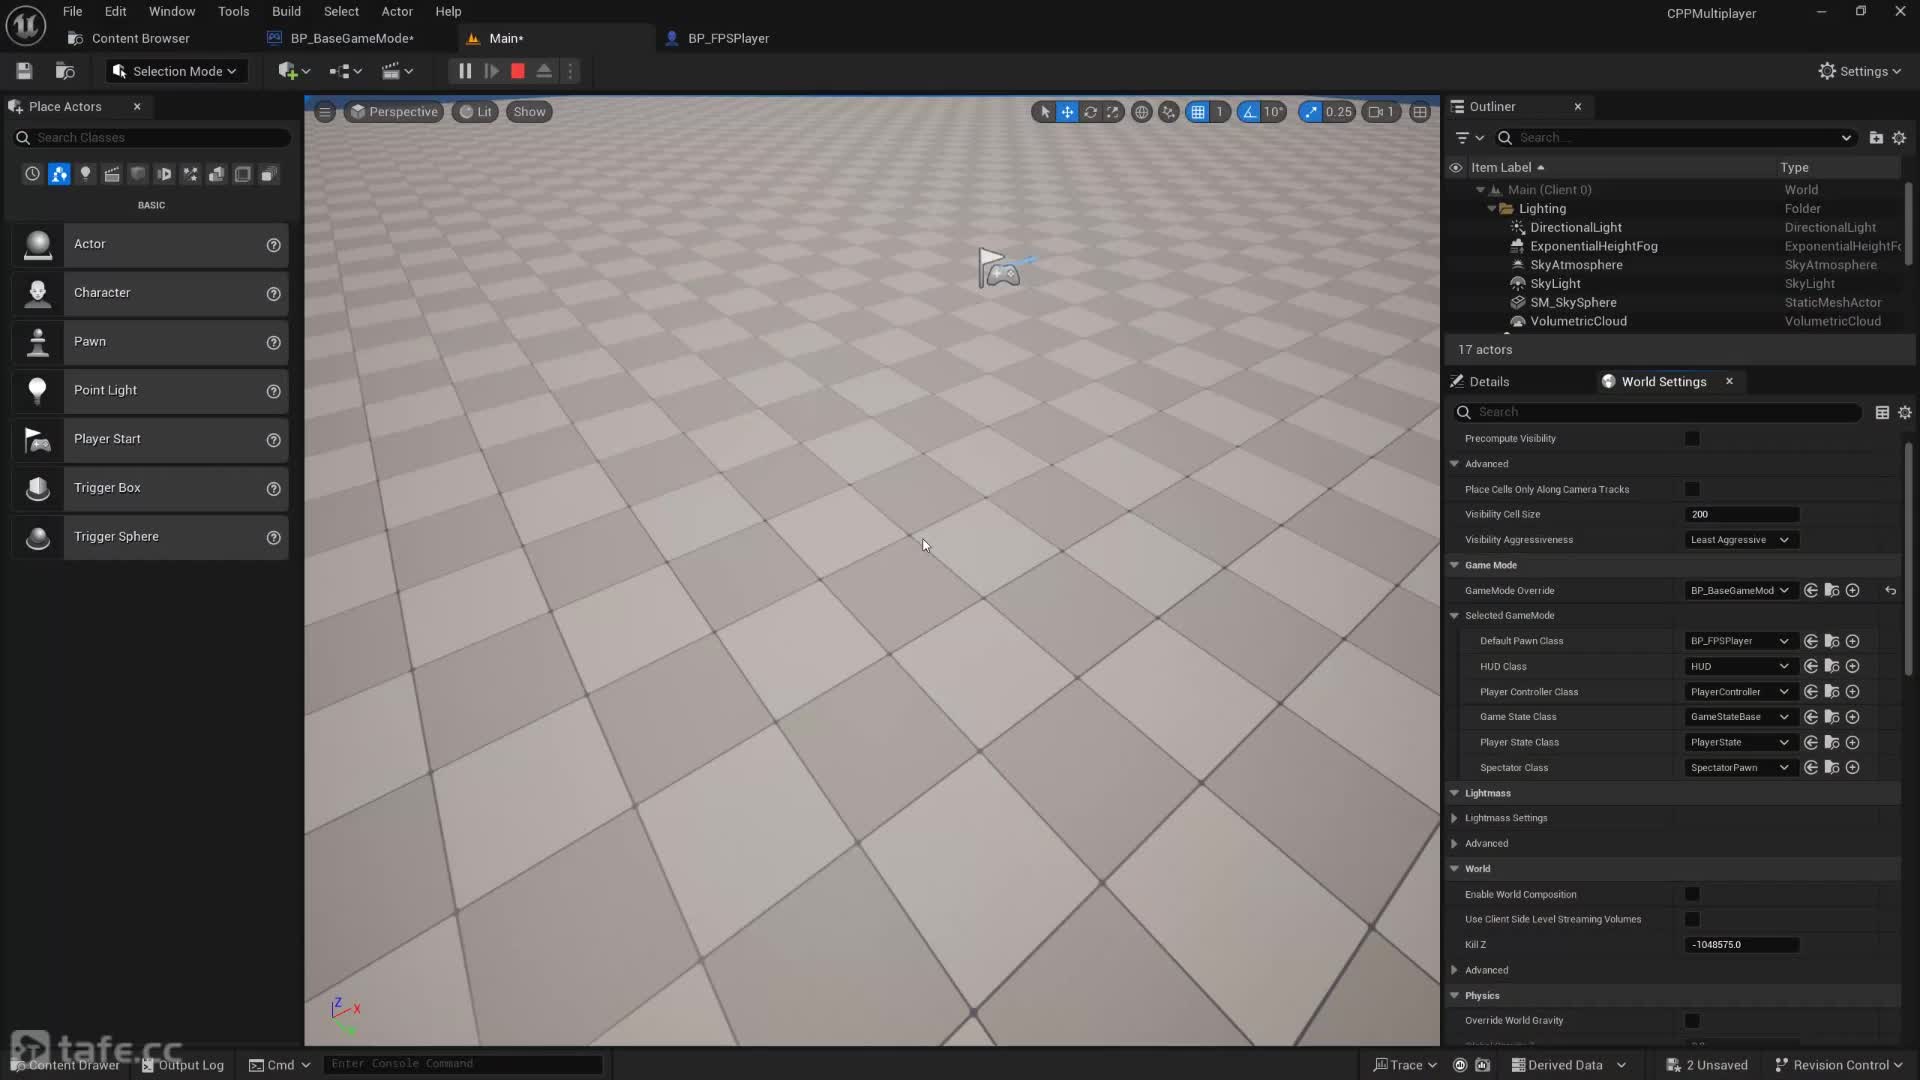The height and width of the screenshot is (1080, 1920).
Task: Select the All Classes category icon
Action: (269, 174)
